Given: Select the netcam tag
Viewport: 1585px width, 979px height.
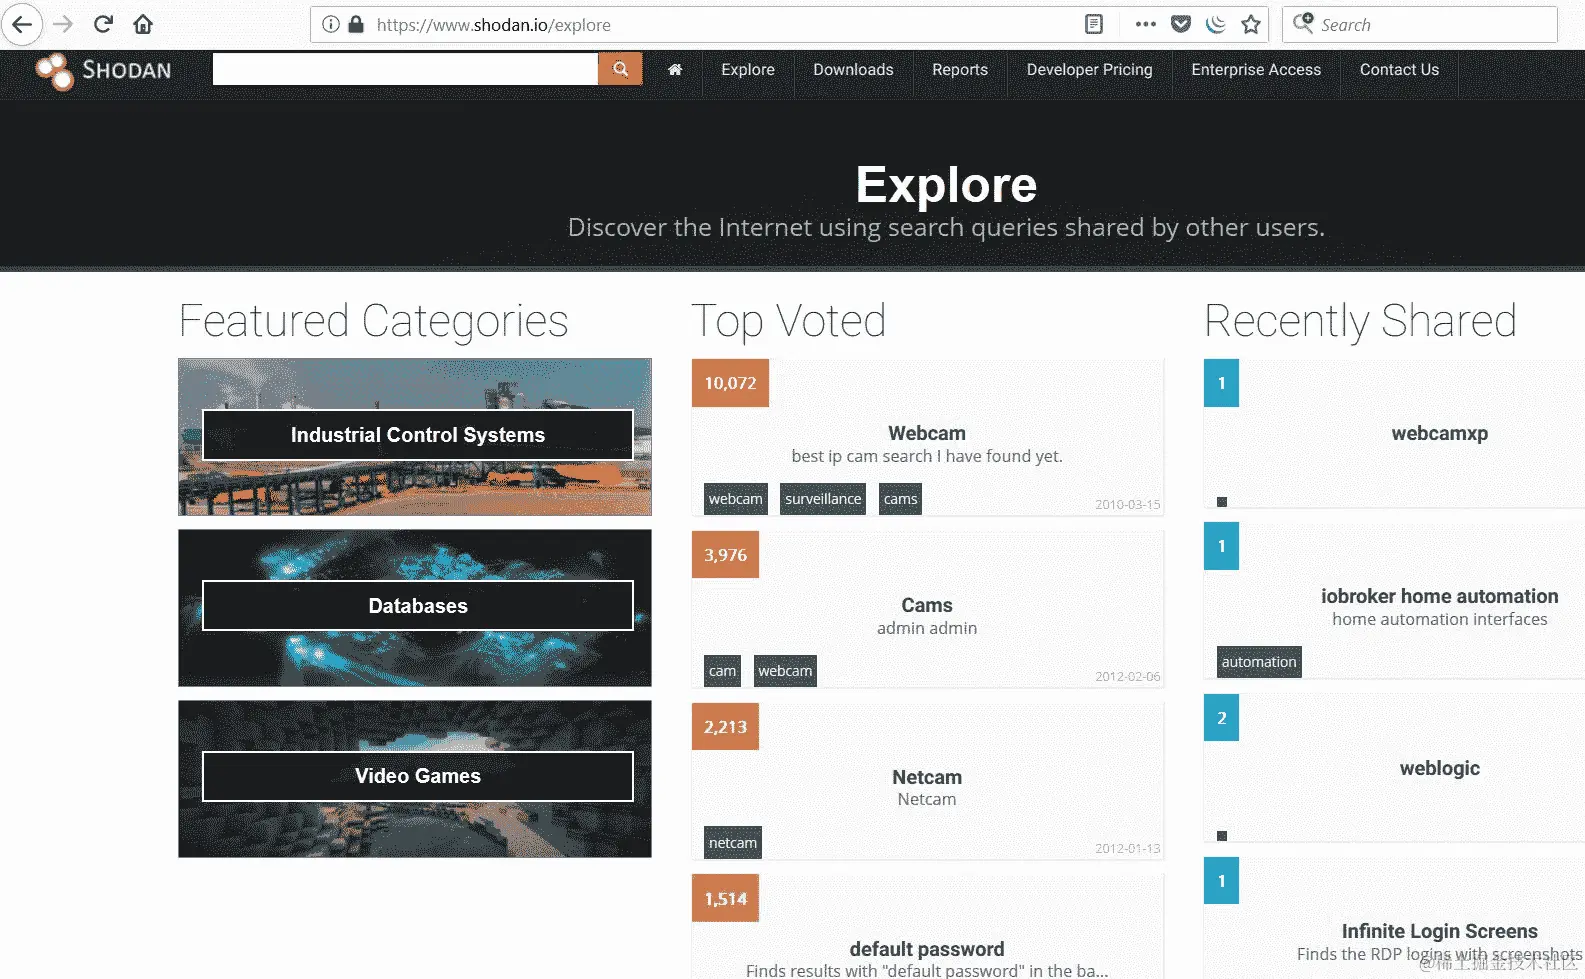Looking at the screenshot, I should click(x=733, y=843).
